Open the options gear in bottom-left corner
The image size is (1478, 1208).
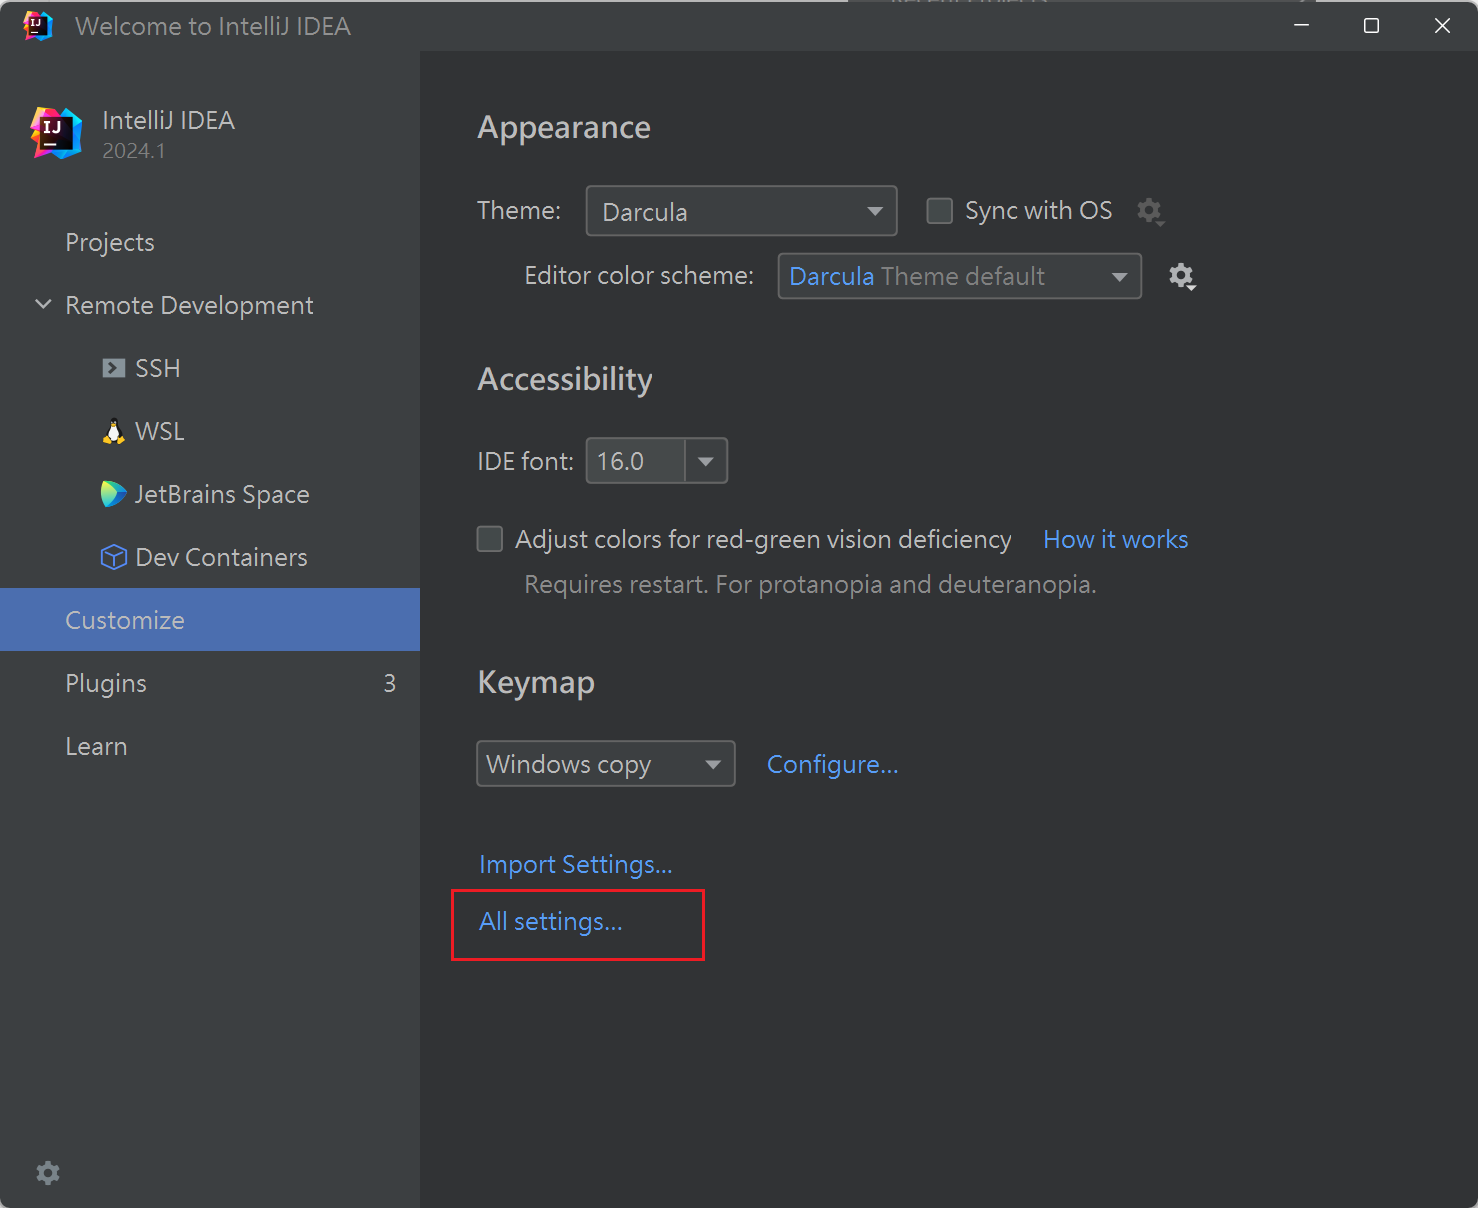coord(48,1173)
